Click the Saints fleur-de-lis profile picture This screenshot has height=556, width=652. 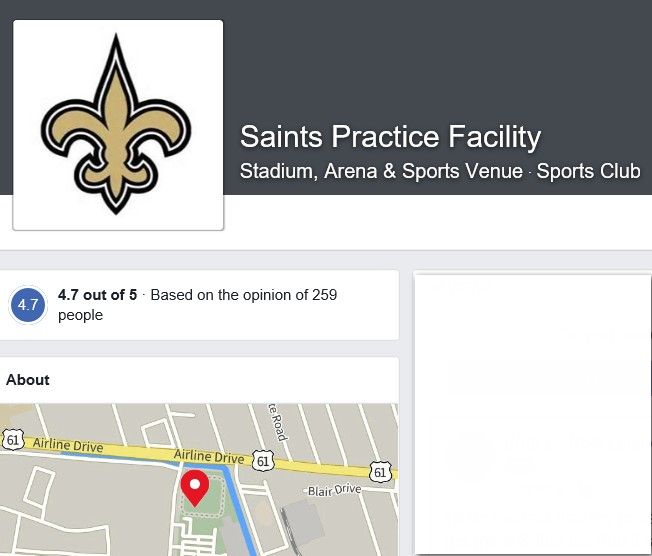click(118, 125)
